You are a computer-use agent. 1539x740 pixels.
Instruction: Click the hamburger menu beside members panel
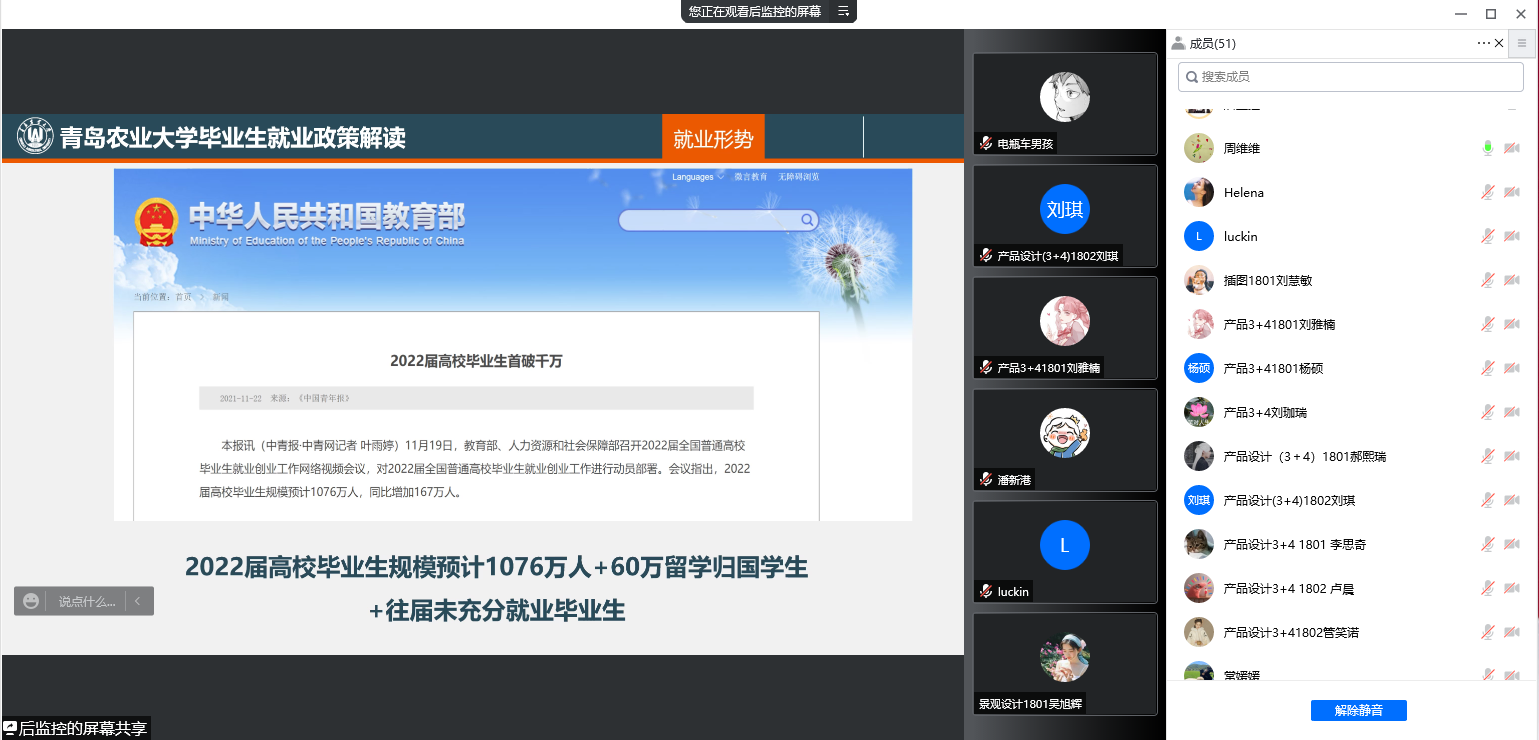click(1522, 43)
